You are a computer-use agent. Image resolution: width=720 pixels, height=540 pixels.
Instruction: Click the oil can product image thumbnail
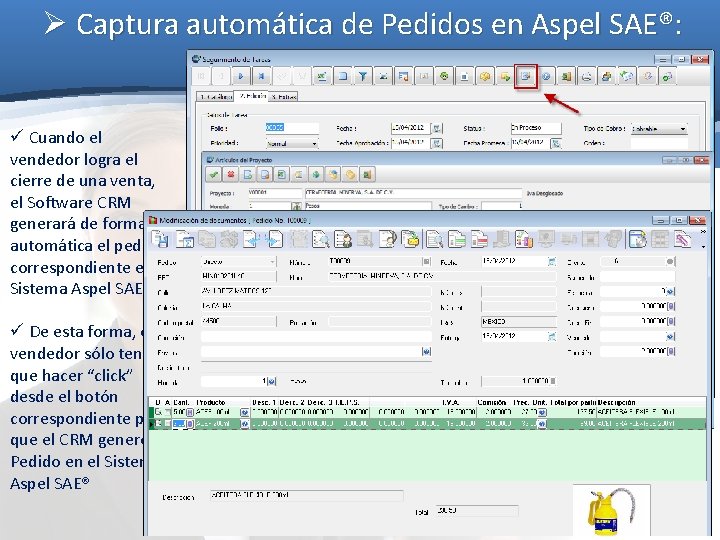pyautogui.click(x=611, y=511)
